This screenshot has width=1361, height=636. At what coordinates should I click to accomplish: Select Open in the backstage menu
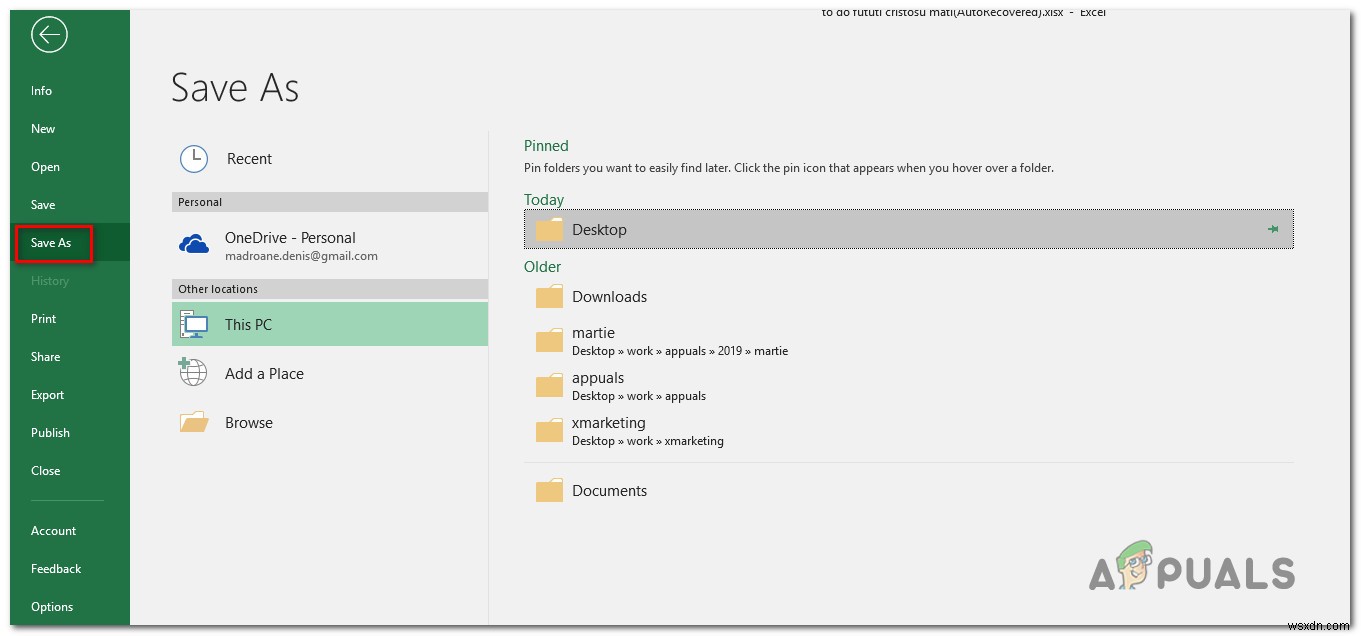[x=45, y=167]
